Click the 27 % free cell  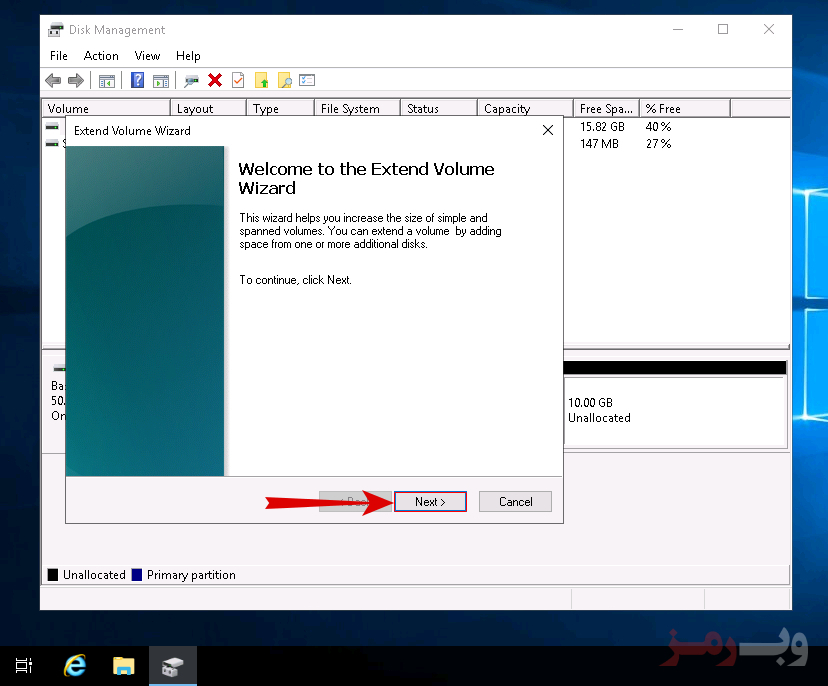coord(658,144)
